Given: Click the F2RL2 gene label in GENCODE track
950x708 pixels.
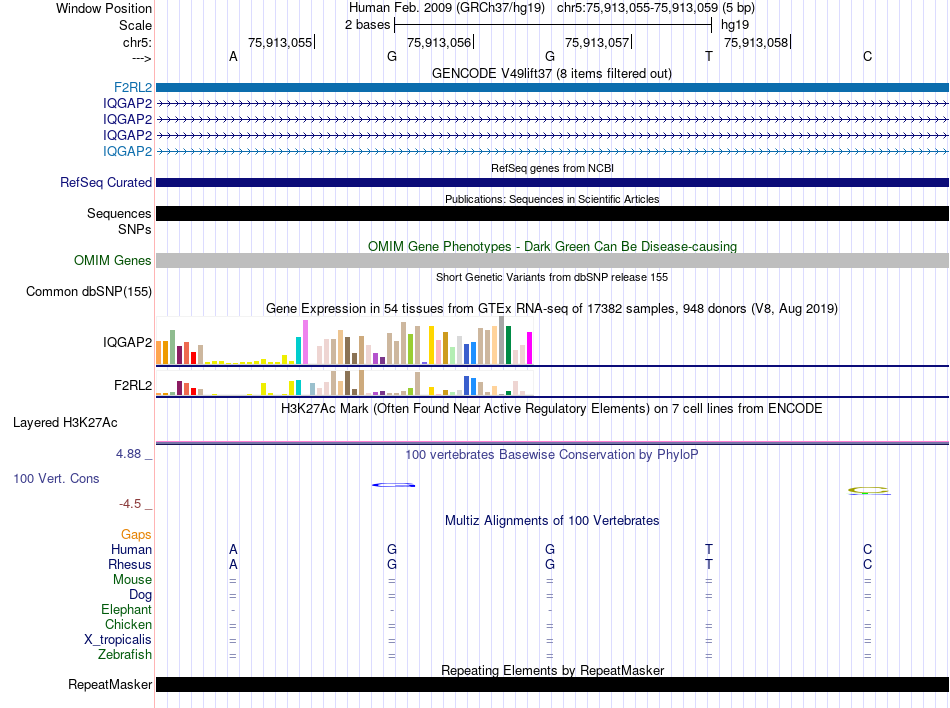Looking at the screenshot, I should pyautogui.click(x=133, y=88).
